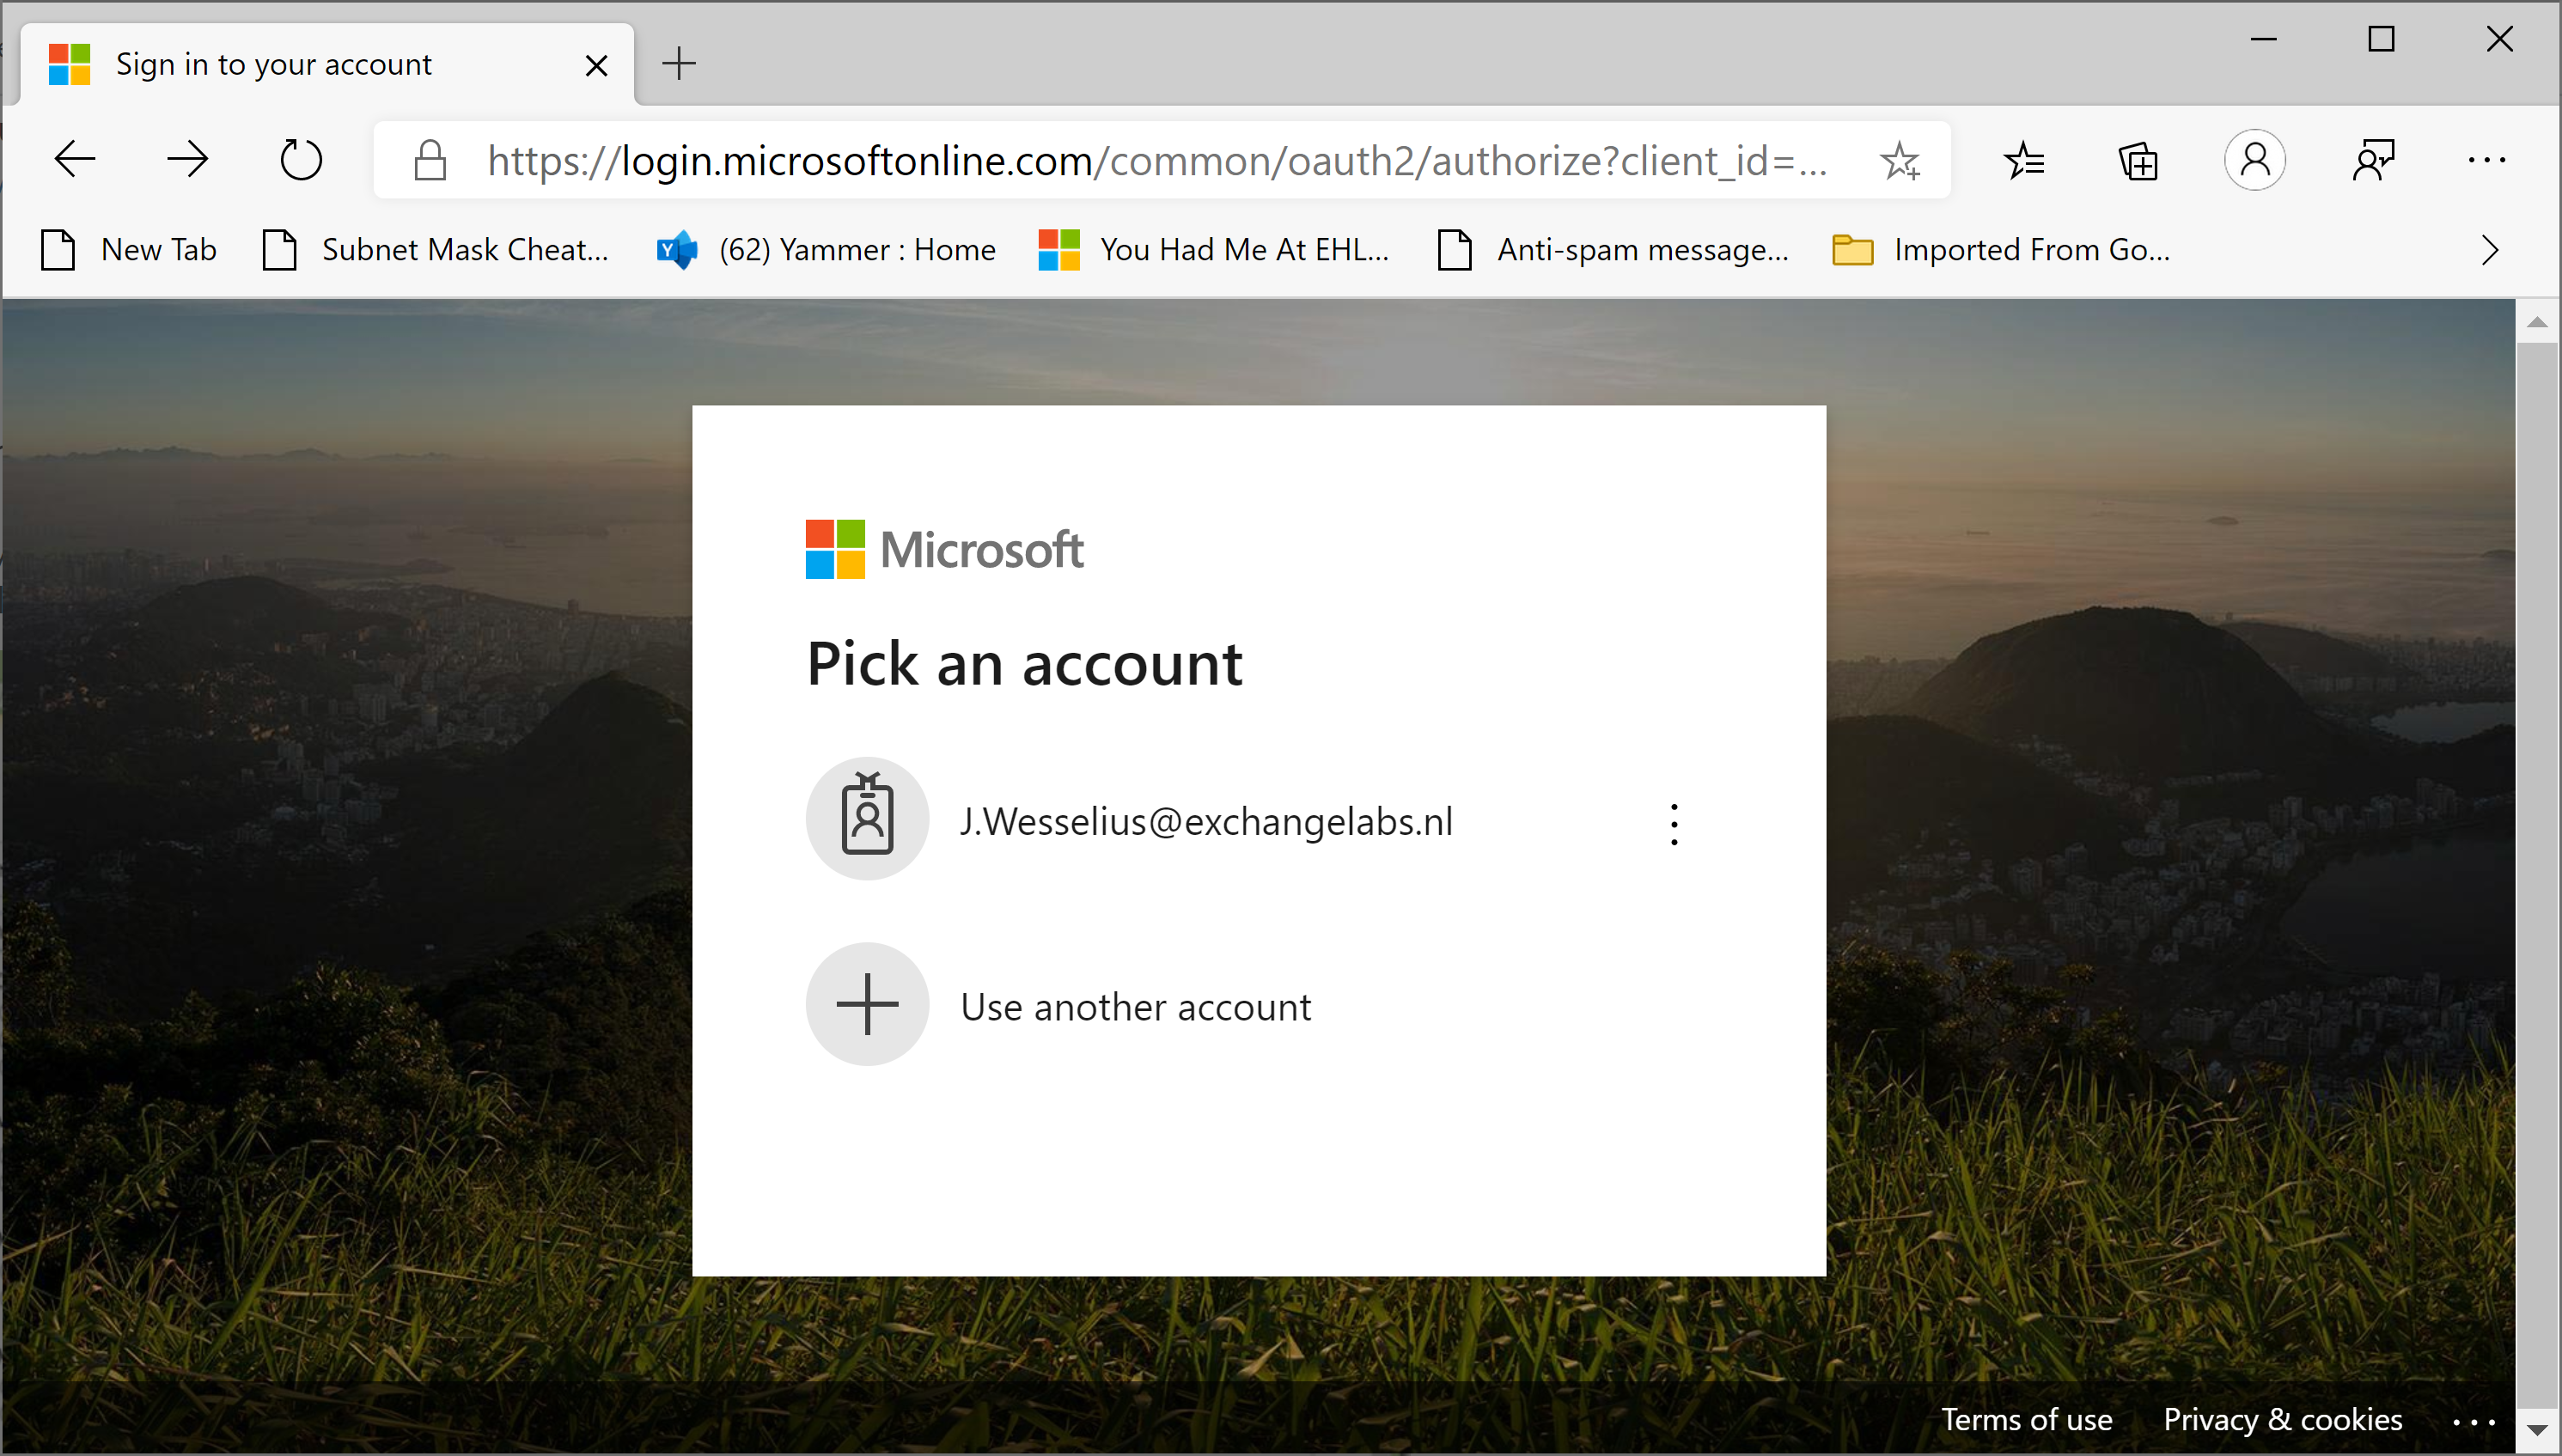Open the Yammer Home bookmark
2562x1456 pixels.
pos(855,250)
